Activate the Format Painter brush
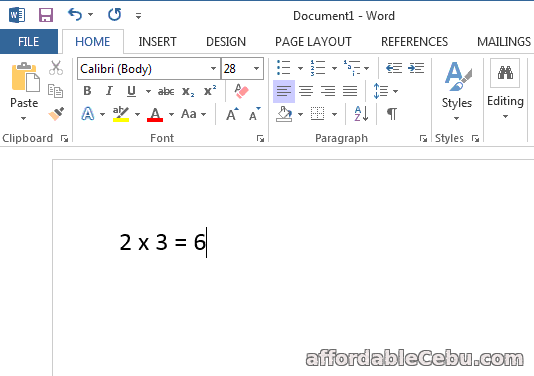534x376 pixels. pyautogui.click(x=56, y=114)
